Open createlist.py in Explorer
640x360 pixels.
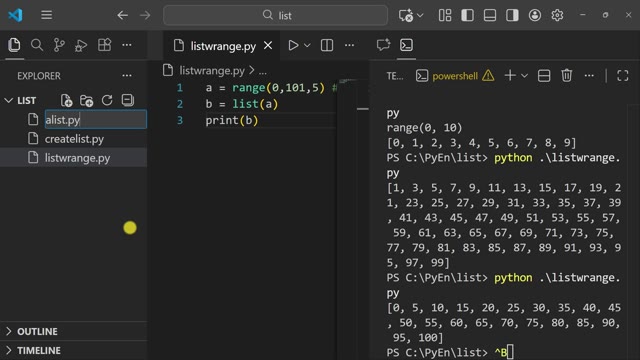click(73, 139)
